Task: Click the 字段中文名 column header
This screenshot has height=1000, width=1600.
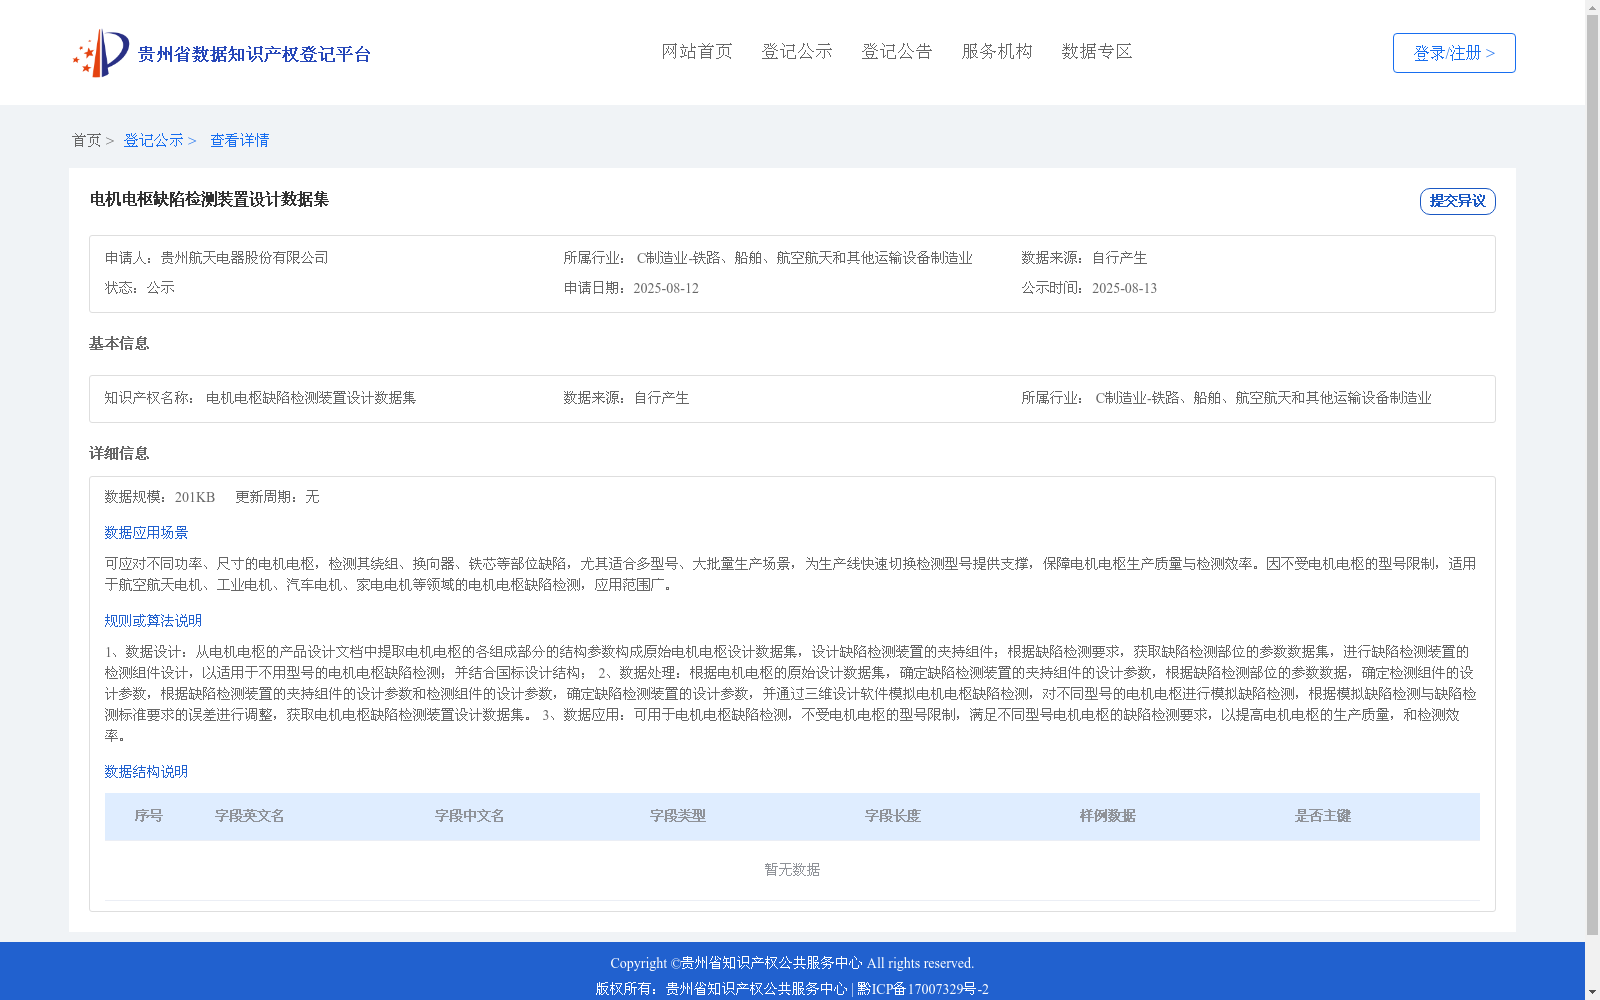Action: tap(470, 816)
